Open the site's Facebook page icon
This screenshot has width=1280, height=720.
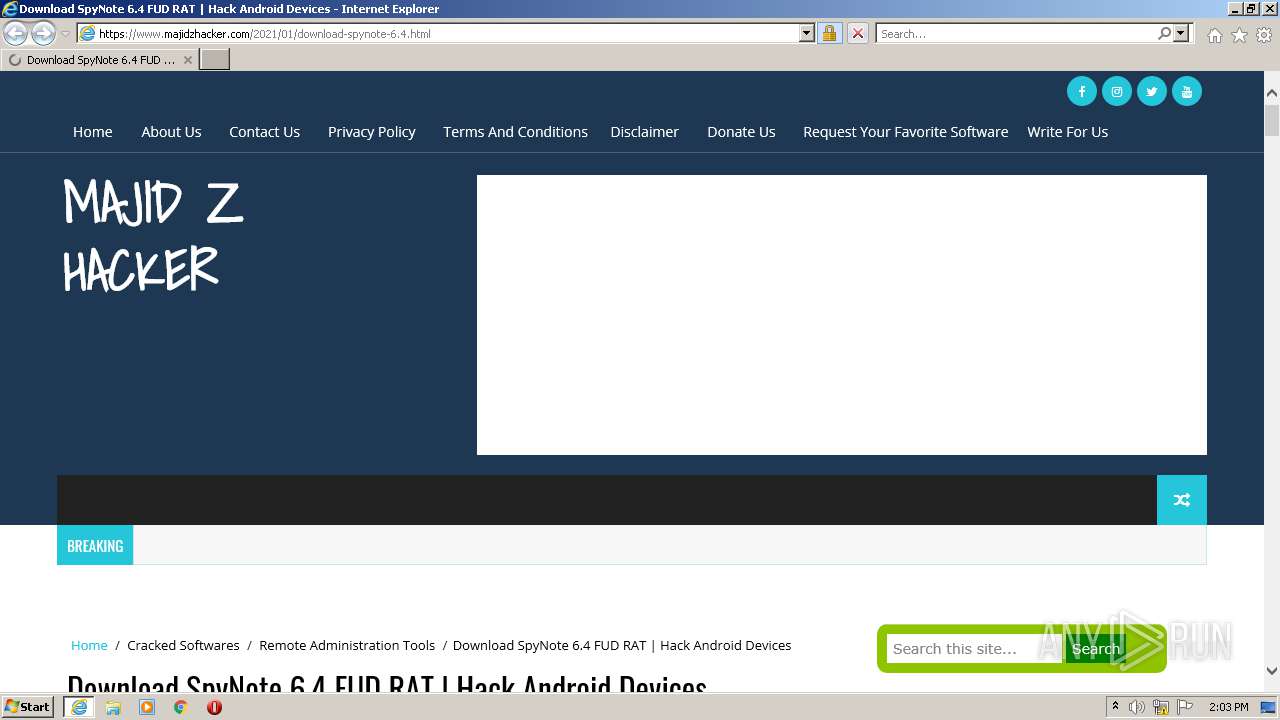[x=1082, y=91]
